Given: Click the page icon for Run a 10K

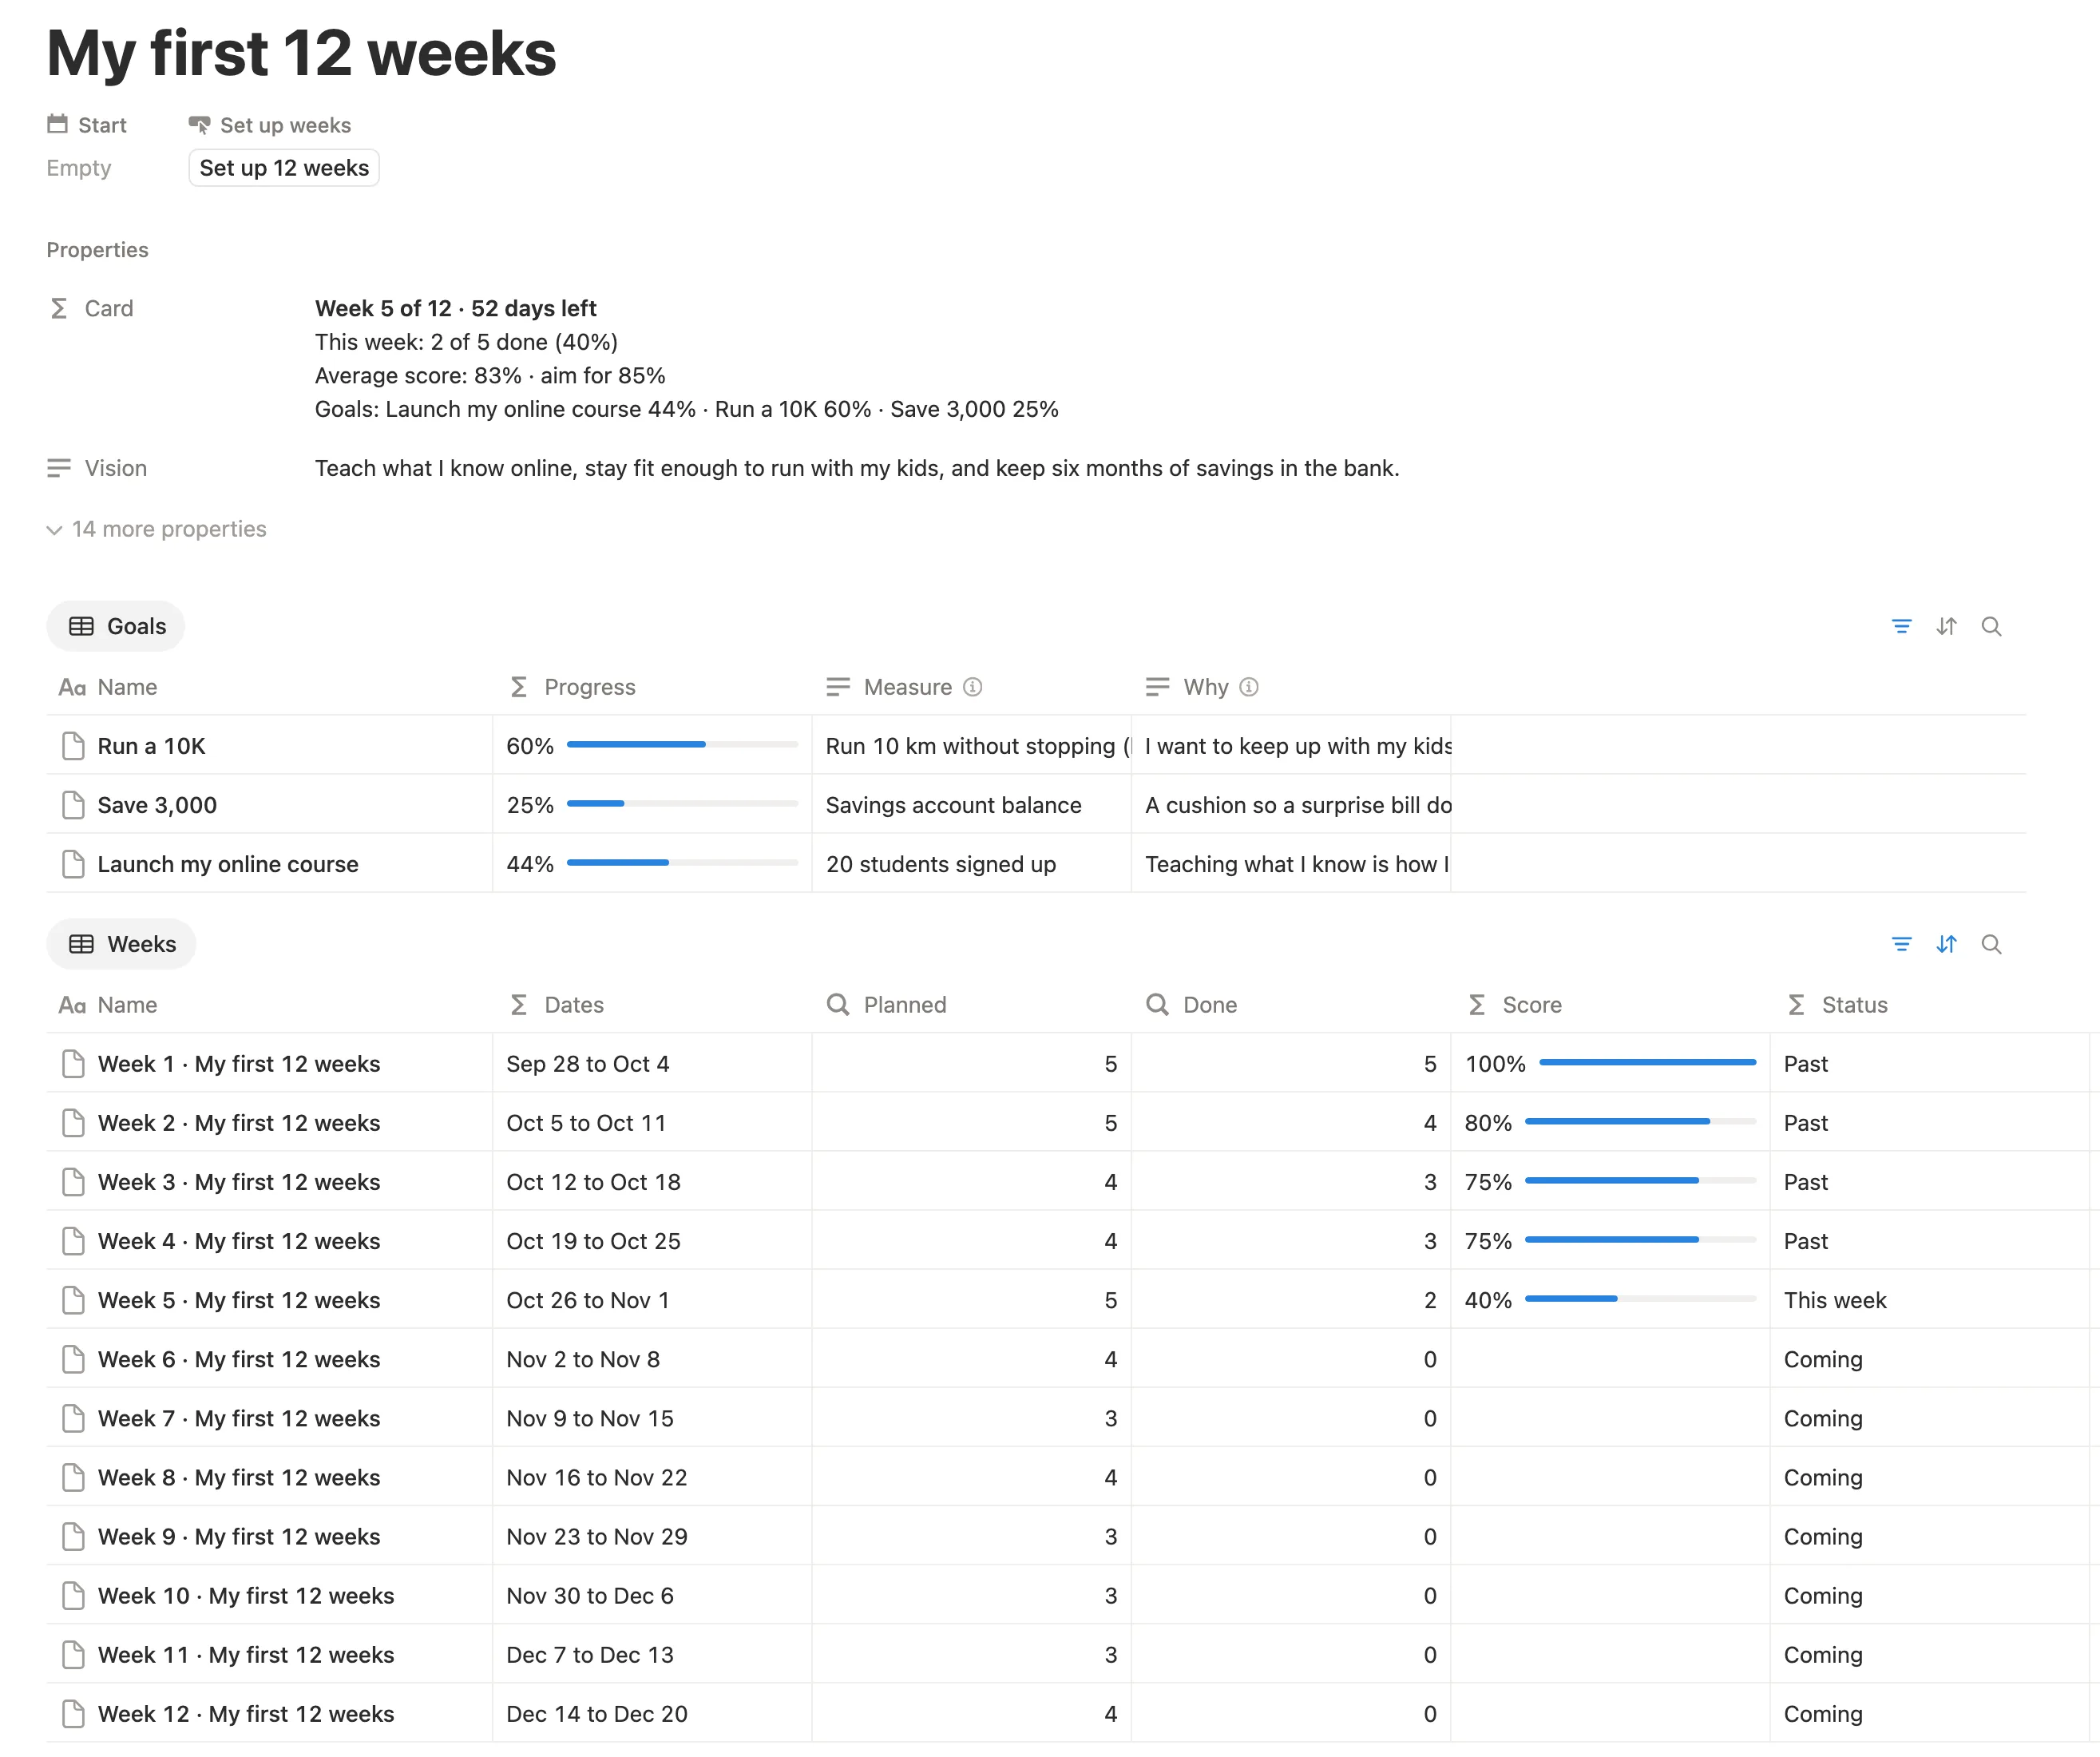Looking at the screenshot, I should click(73, 746).
